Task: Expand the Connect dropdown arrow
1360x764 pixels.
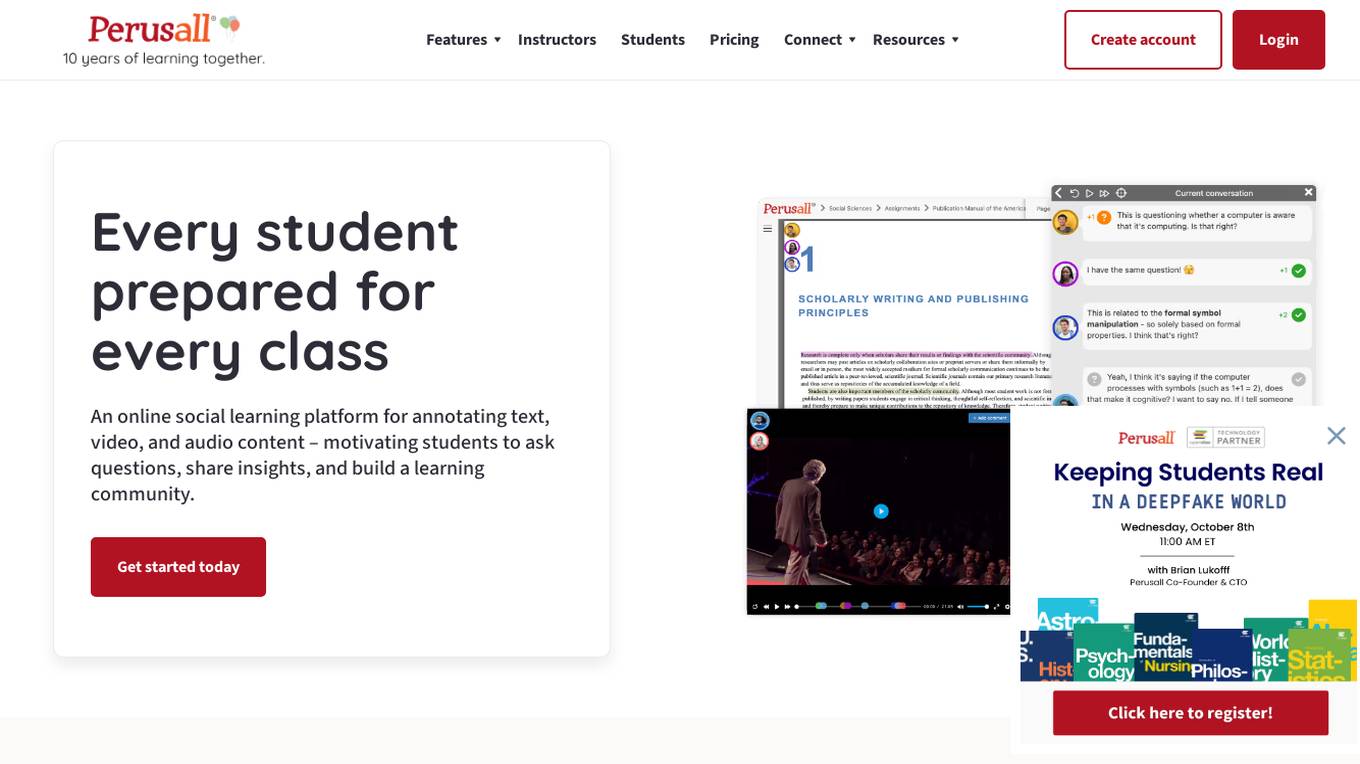Action: [x=852, y=40]
